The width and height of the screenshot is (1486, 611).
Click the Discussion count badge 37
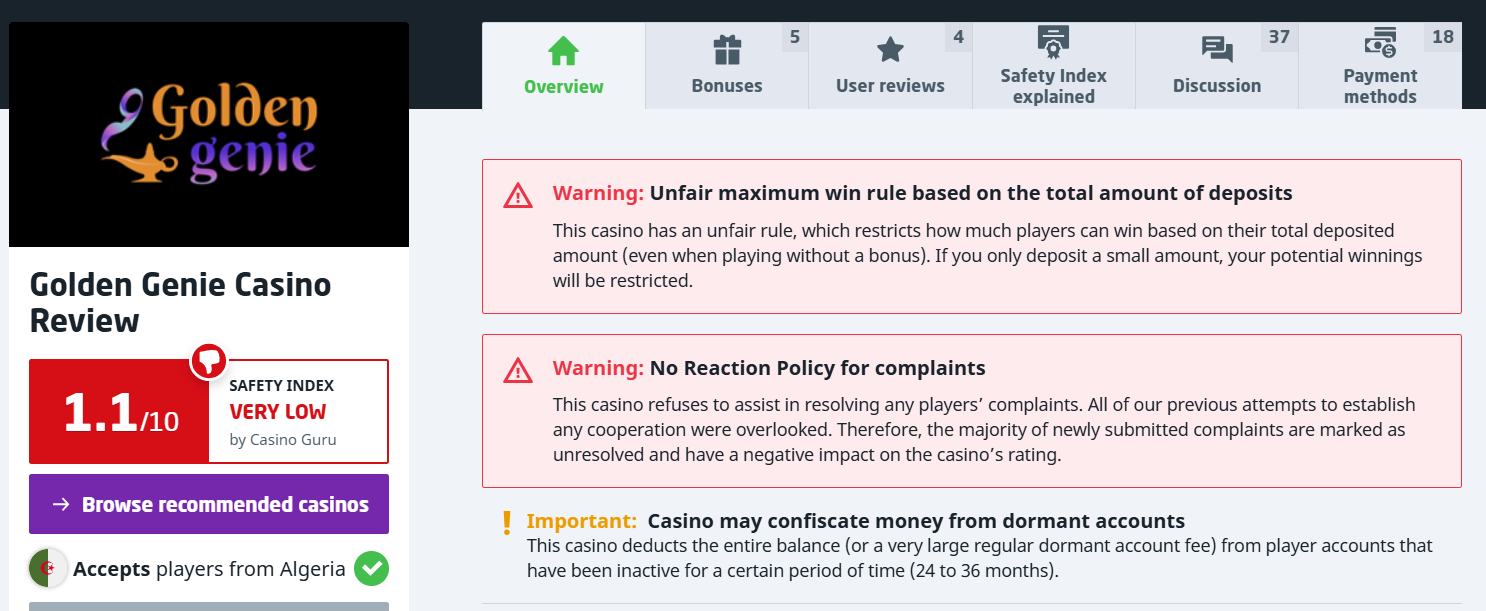(x=1279, y=37)
